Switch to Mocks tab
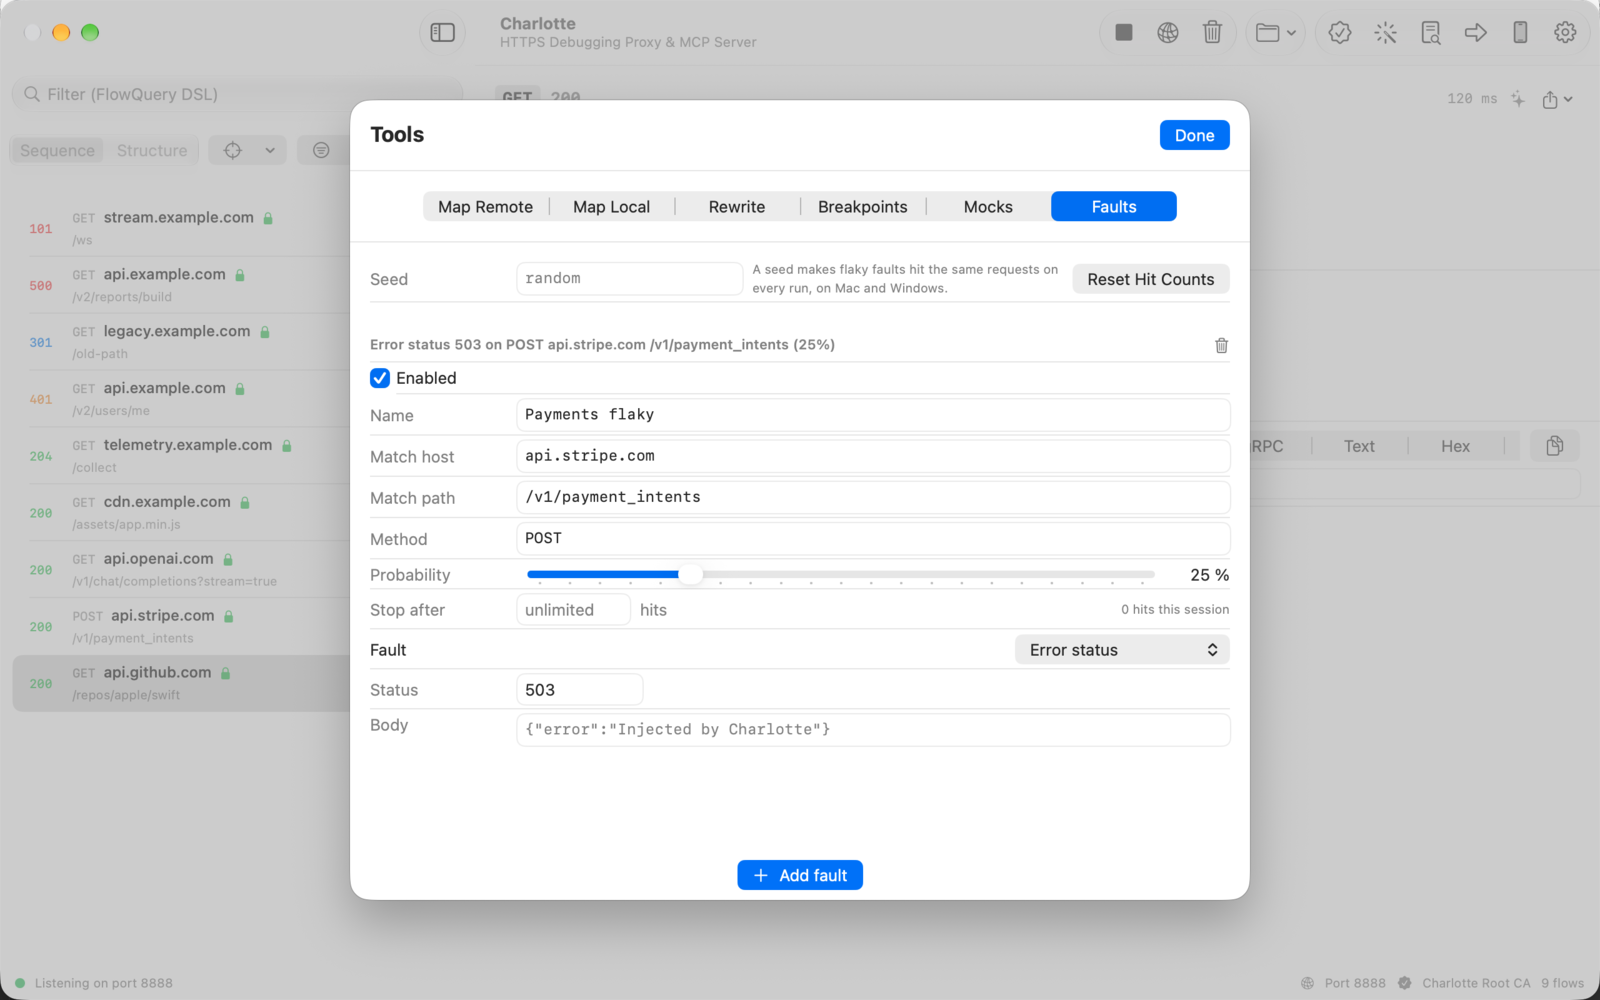This screenshot has height=1000, width=1600. click(x=988, y=207)
